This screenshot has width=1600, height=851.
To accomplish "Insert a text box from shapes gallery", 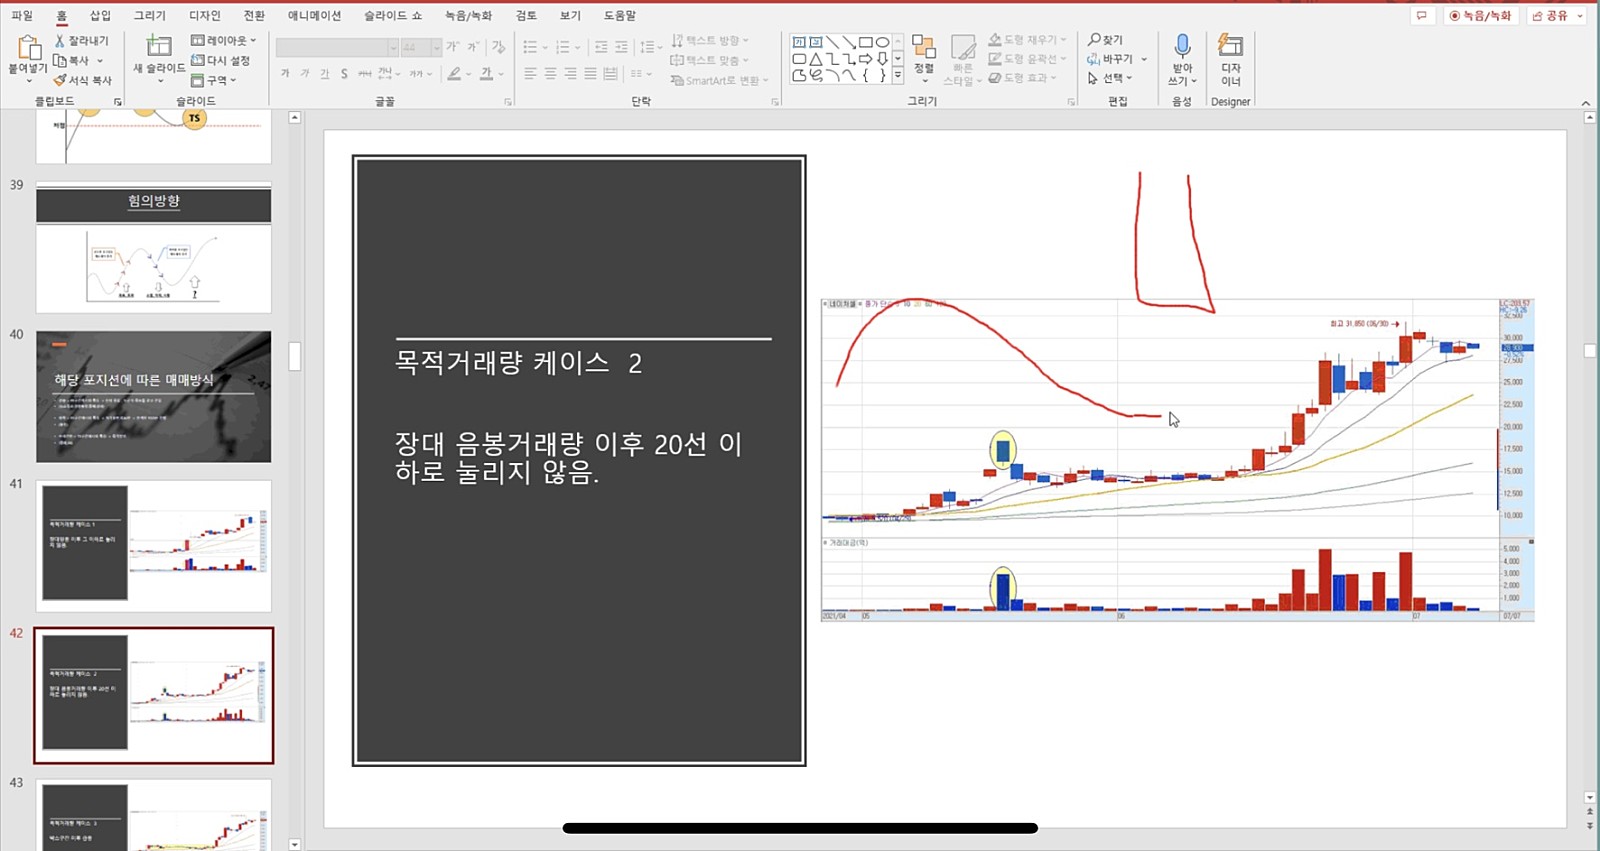I will (x=799, y=42).
